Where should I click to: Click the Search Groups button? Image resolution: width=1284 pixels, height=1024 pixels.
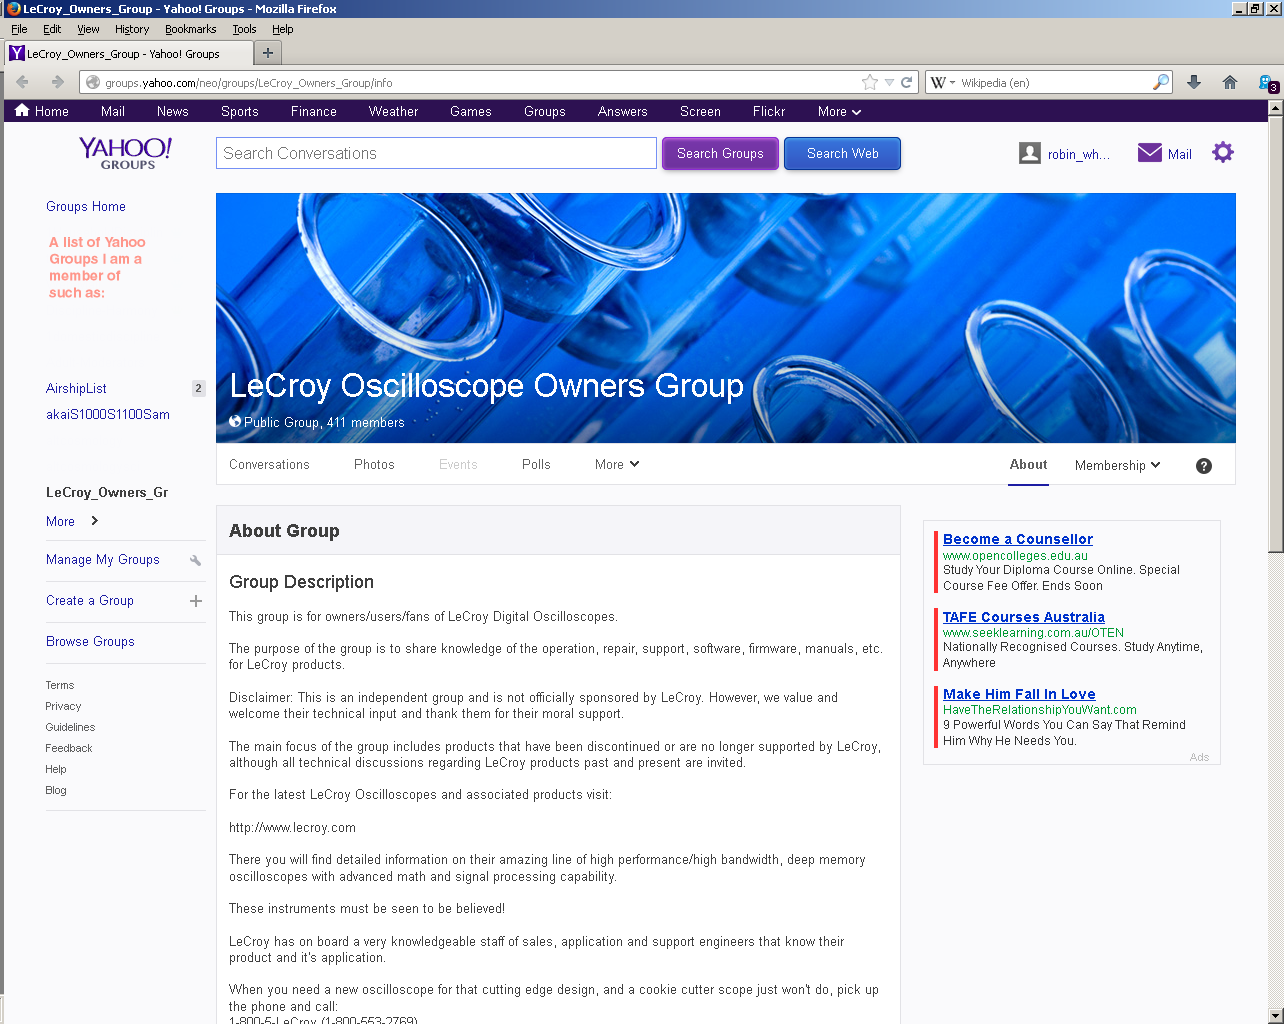point(720,153)
